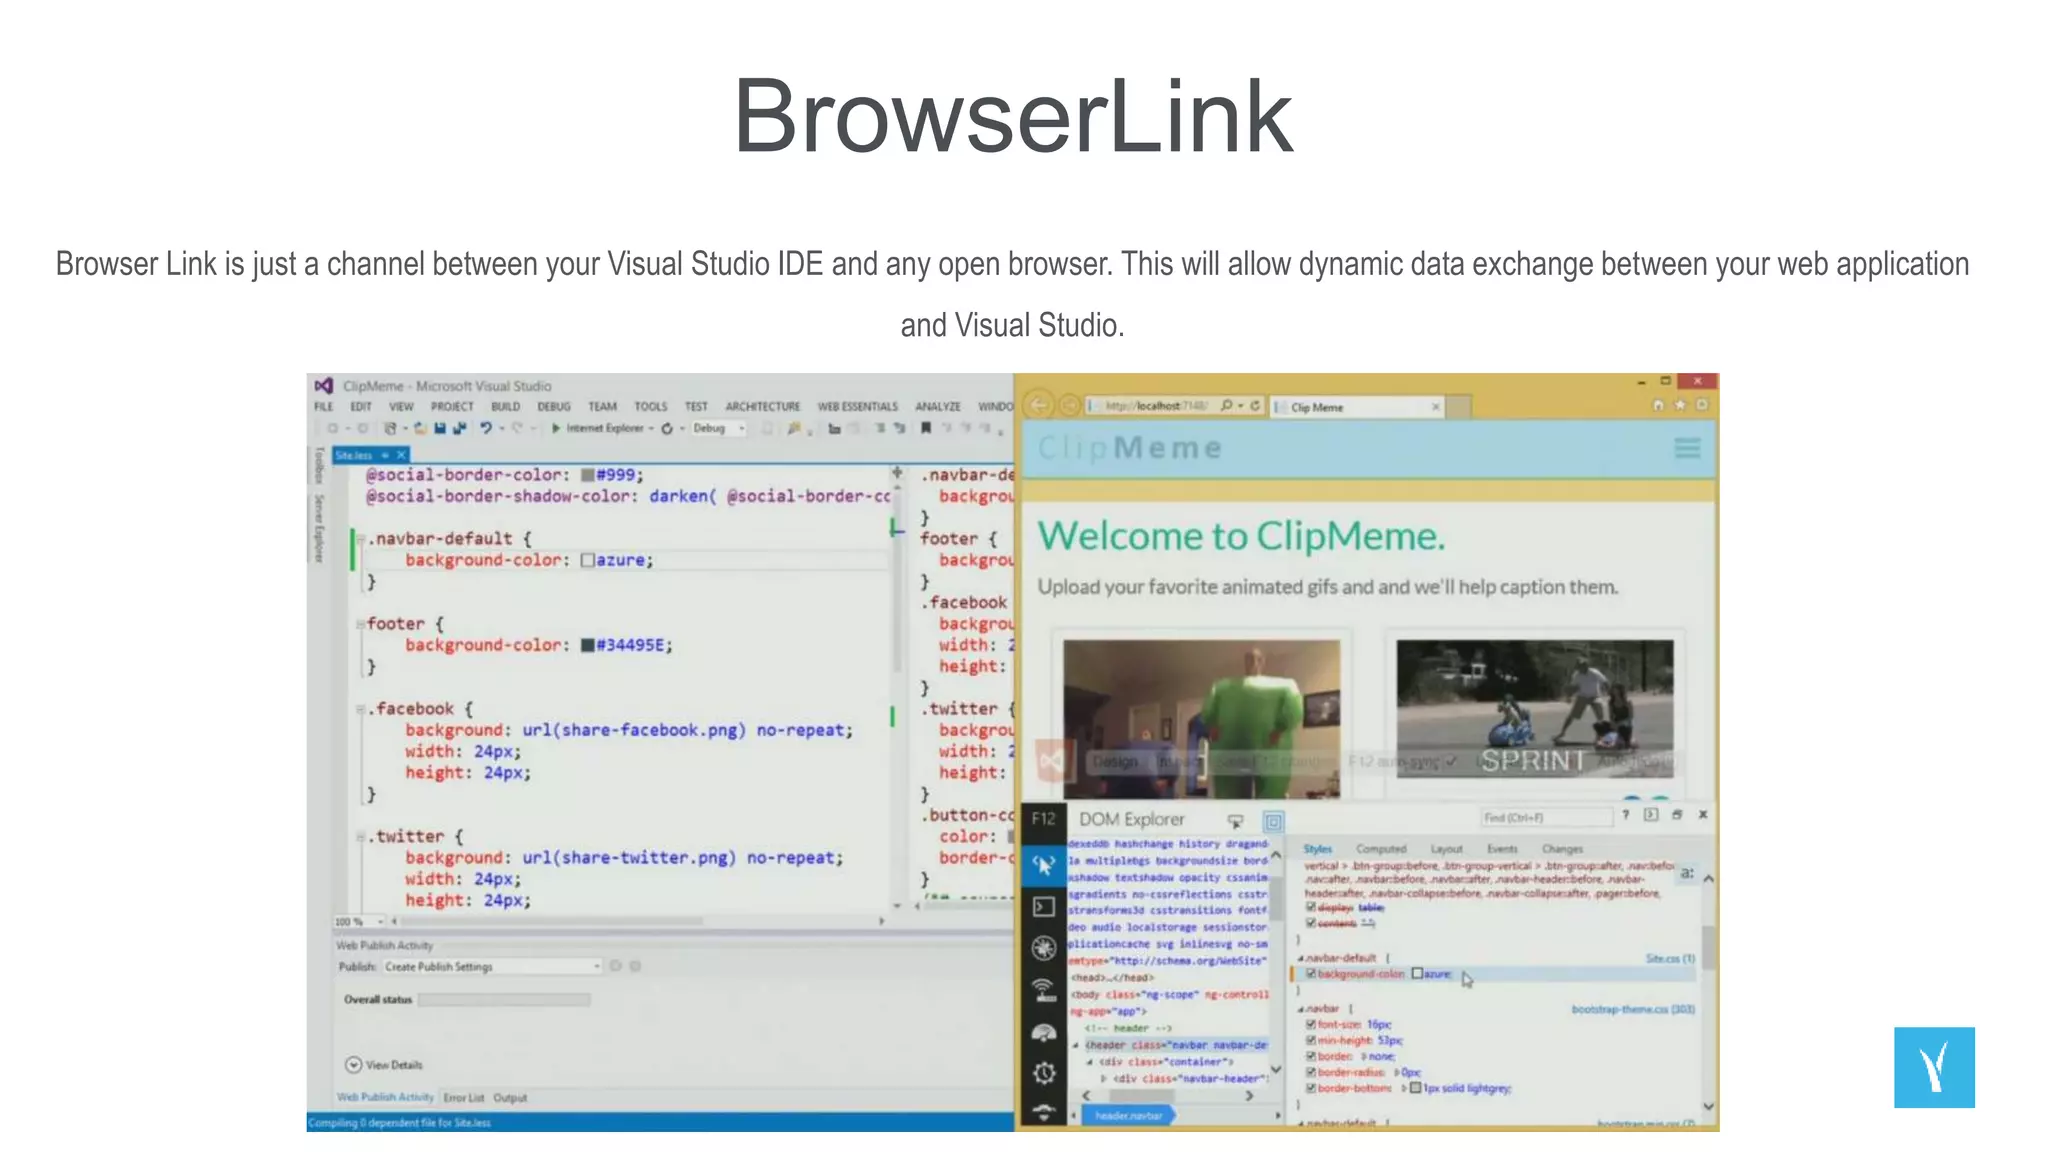Open ClipMeme hamburger navigation menu

pyautogui.click(x=1688, y=448)
